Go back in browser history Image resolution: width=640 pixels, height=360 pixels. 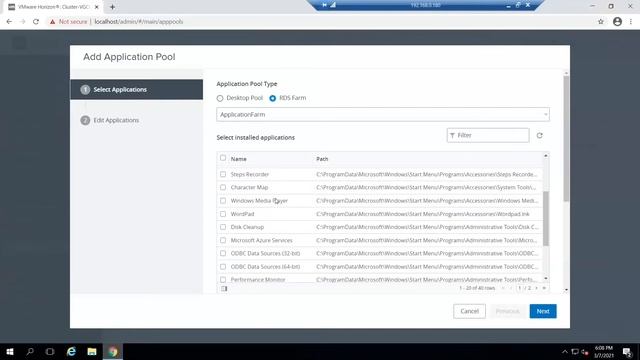[x=9, y=22]
